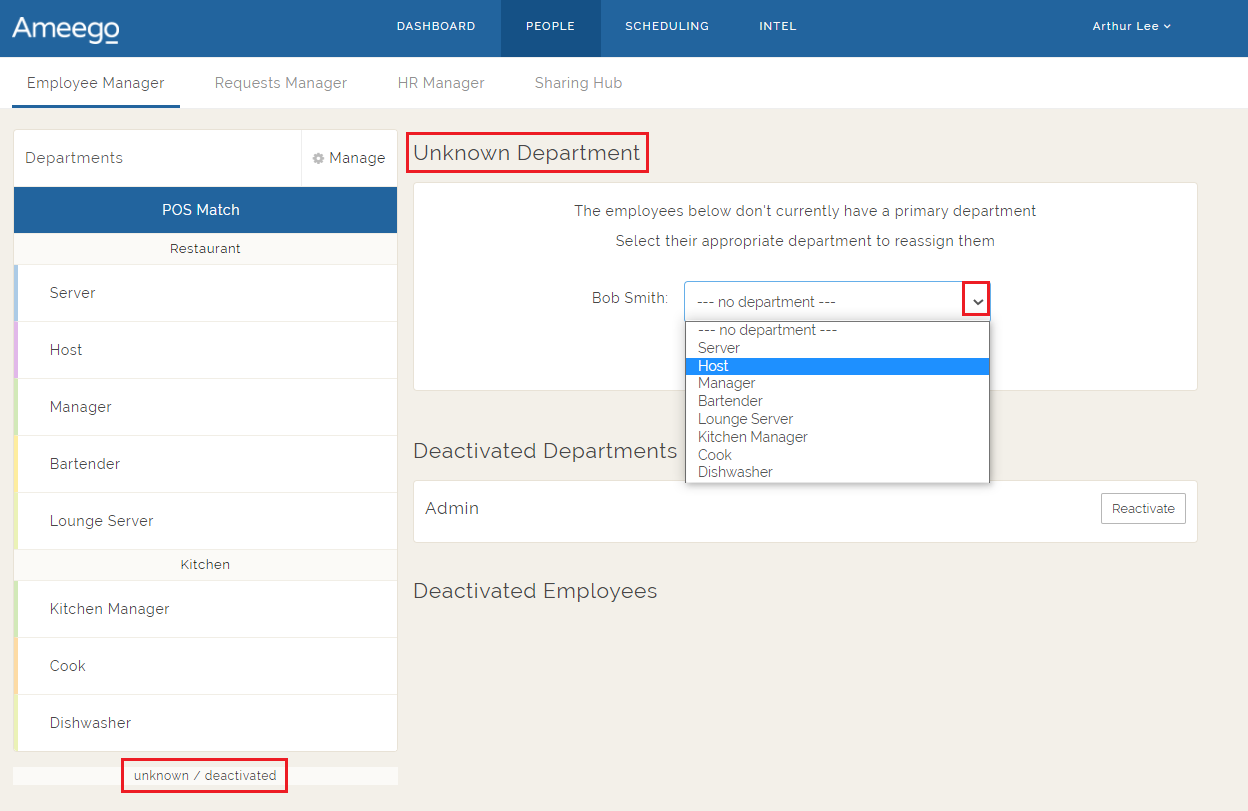Open the Arthur Lee user menu
The width and height of the screenshot is (1248, 811).
[x=1131, y=26]
